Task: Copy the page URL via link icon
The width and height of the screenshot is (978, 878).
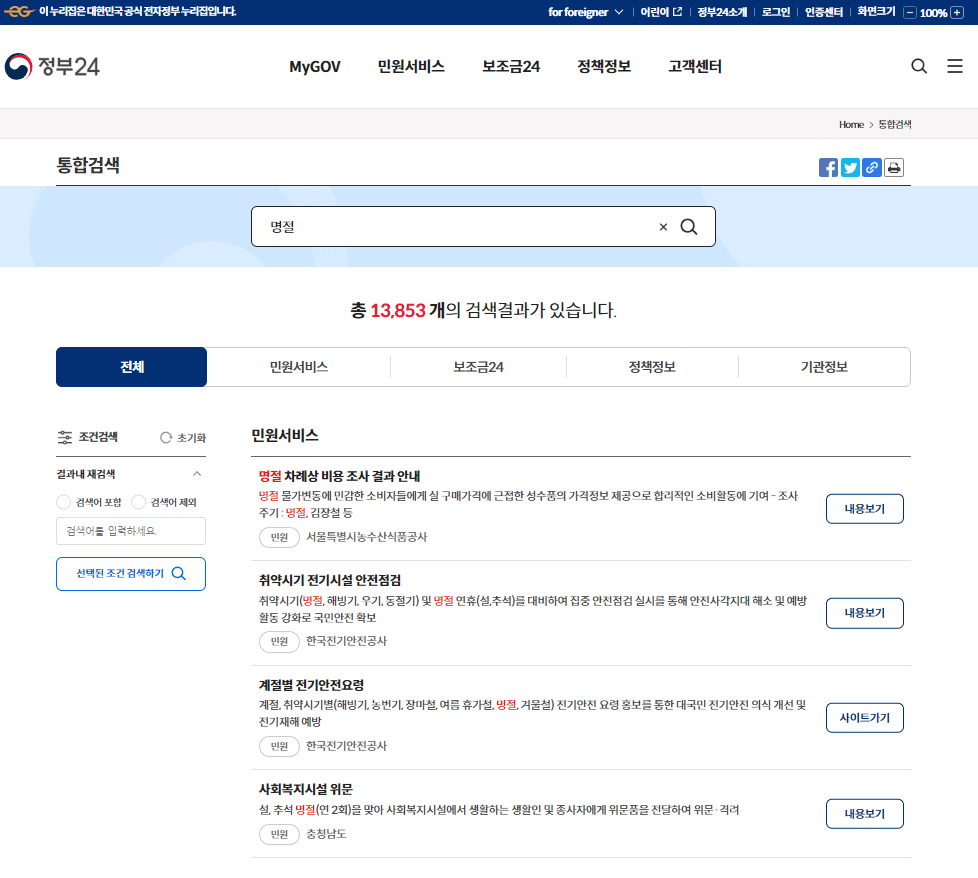Action: pyautogui.click(x=871, y=167)
